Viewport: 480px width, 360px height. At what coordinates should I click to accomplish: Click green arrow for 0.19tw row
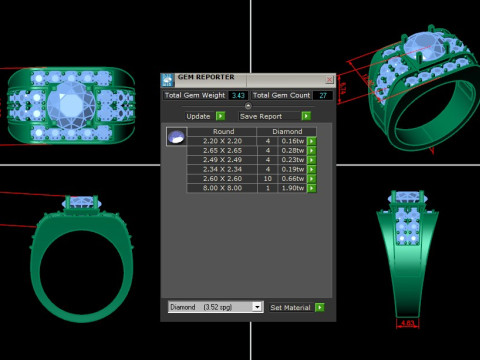[x=311, y=169]
